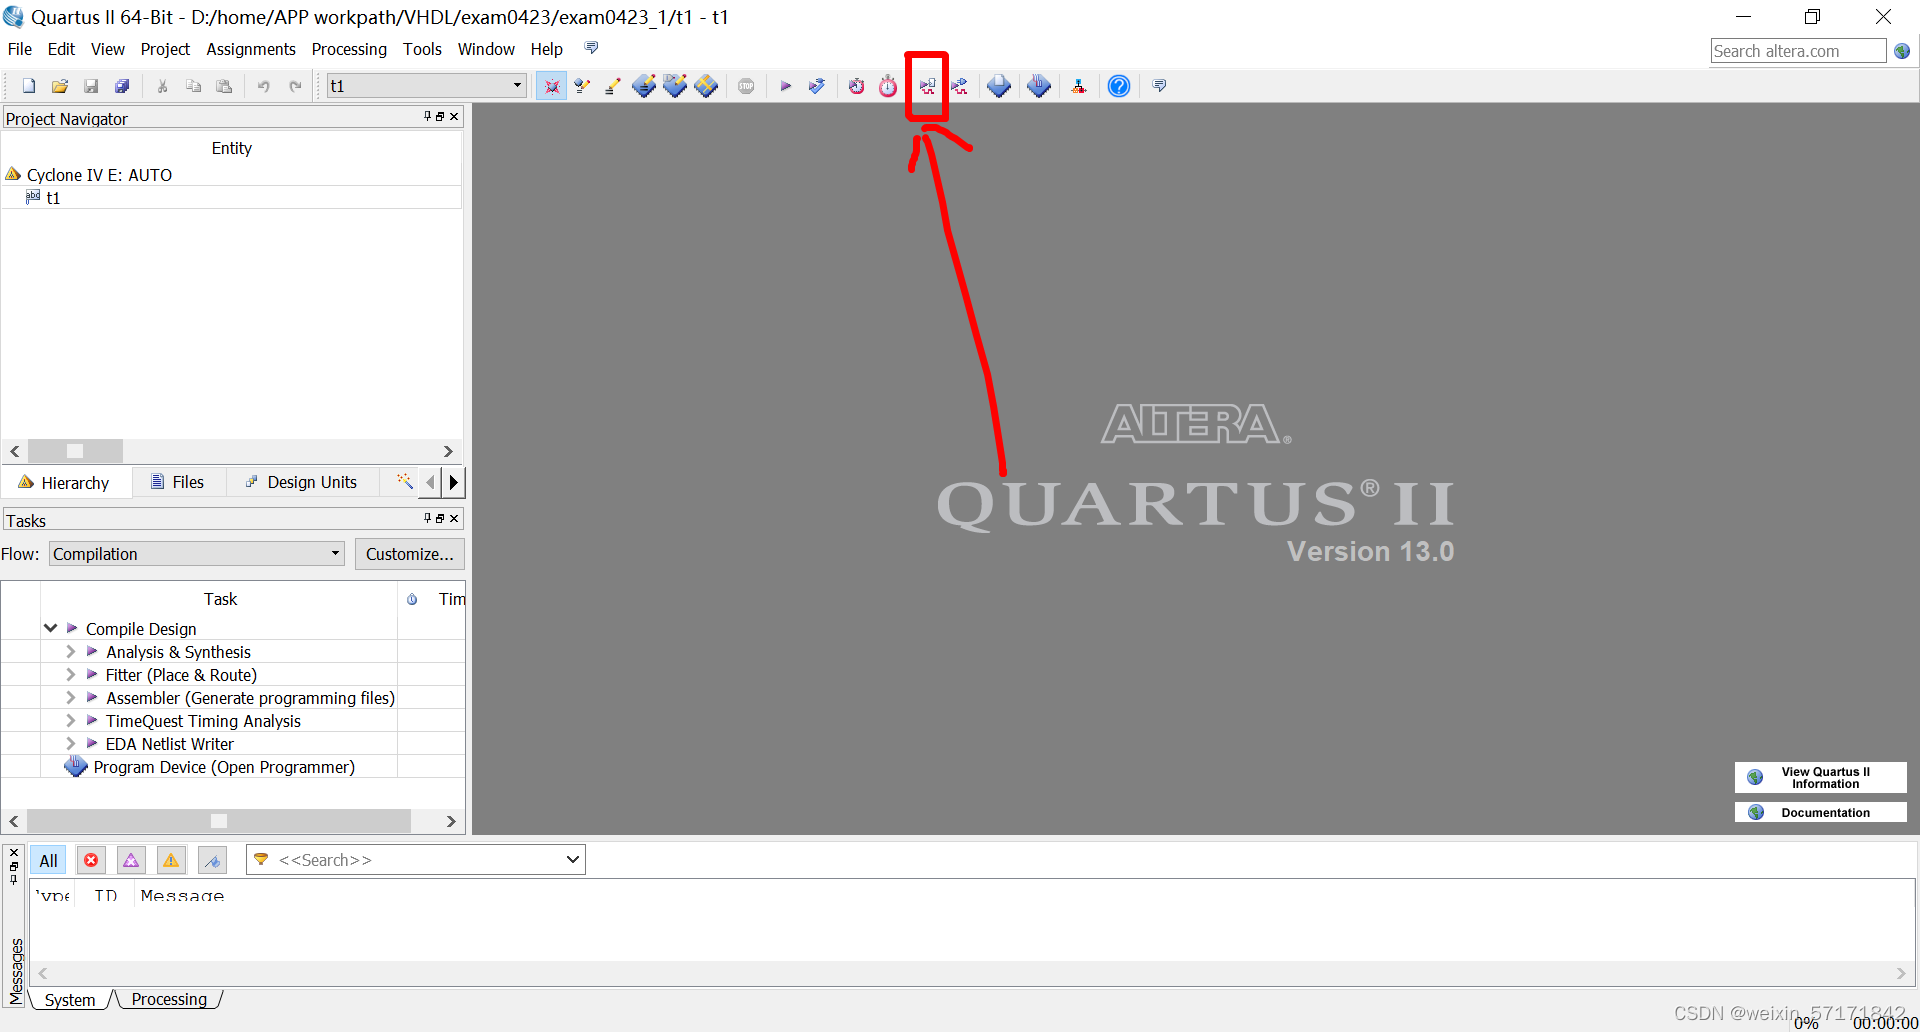Undo the last action
1920x1032 pixels.
click(264, 86)
